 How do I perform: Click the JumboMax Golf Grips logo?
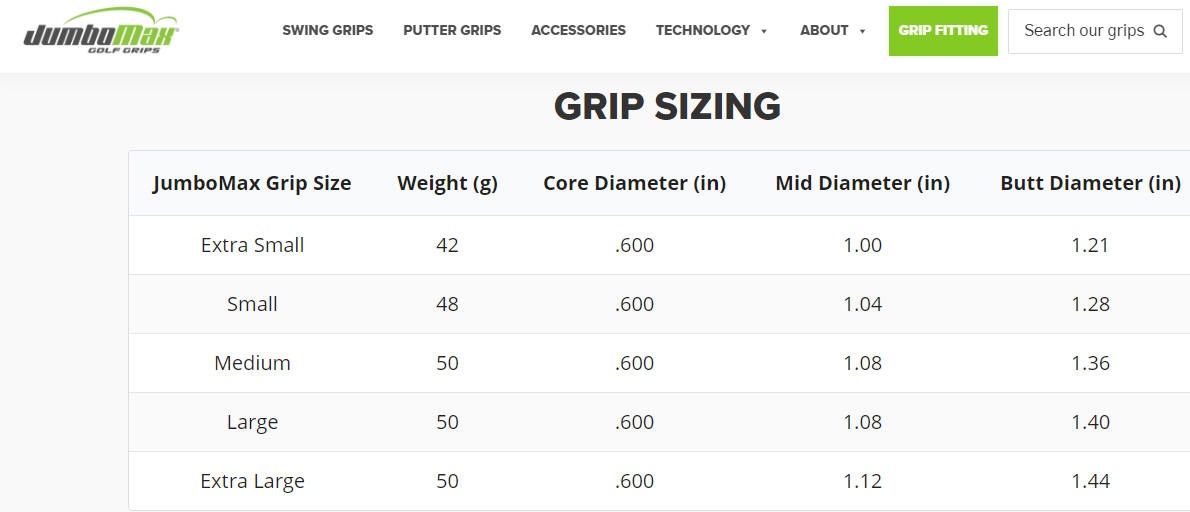(x=102, y=31)
